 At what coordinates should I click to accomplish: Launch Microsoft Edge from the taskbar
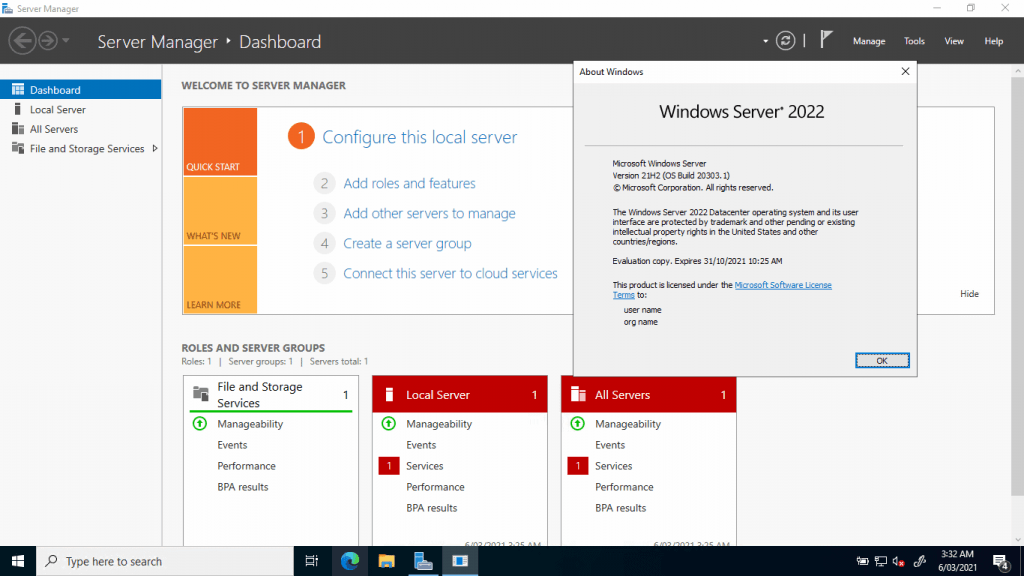point(349,561)
